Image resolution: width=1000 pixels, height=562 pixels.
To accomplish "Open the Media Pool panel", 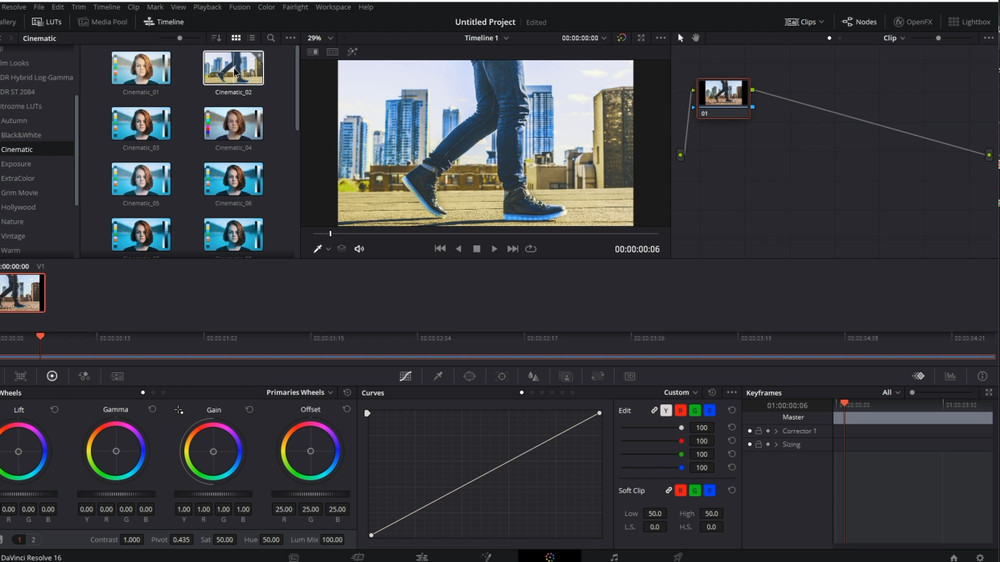I will [x=103, y=22].
